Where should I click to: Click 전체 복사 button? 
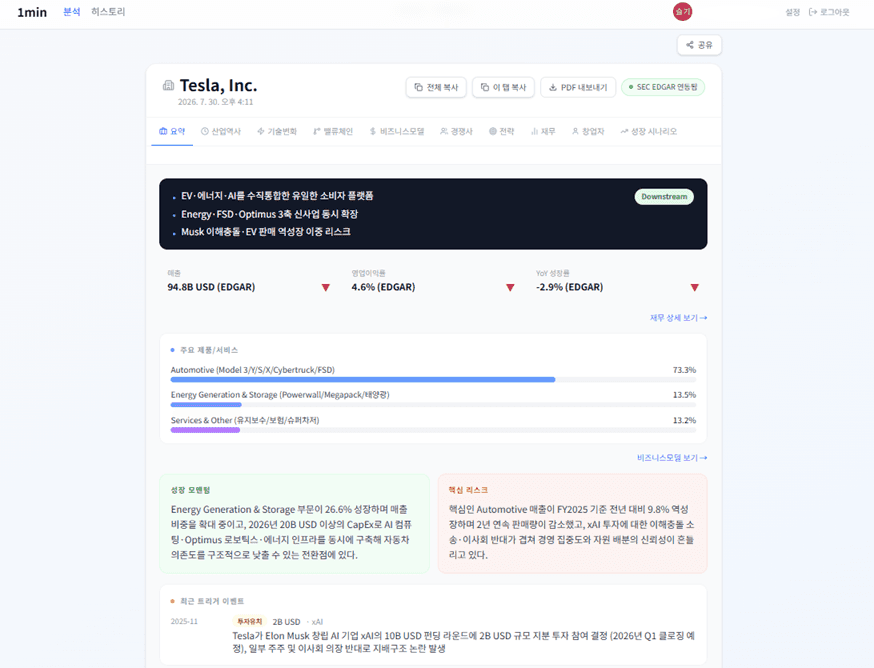coord(436,88)
